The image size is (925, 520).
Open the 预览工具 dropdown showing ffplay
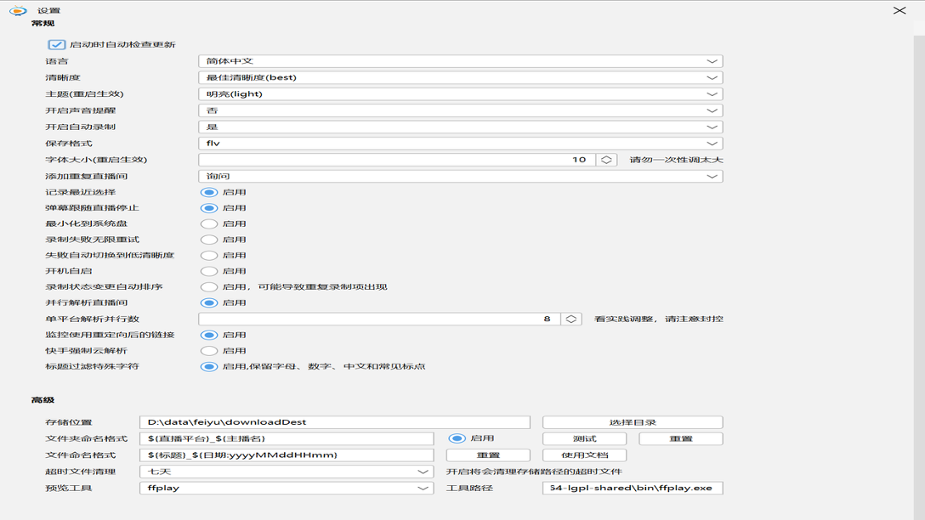286,488
